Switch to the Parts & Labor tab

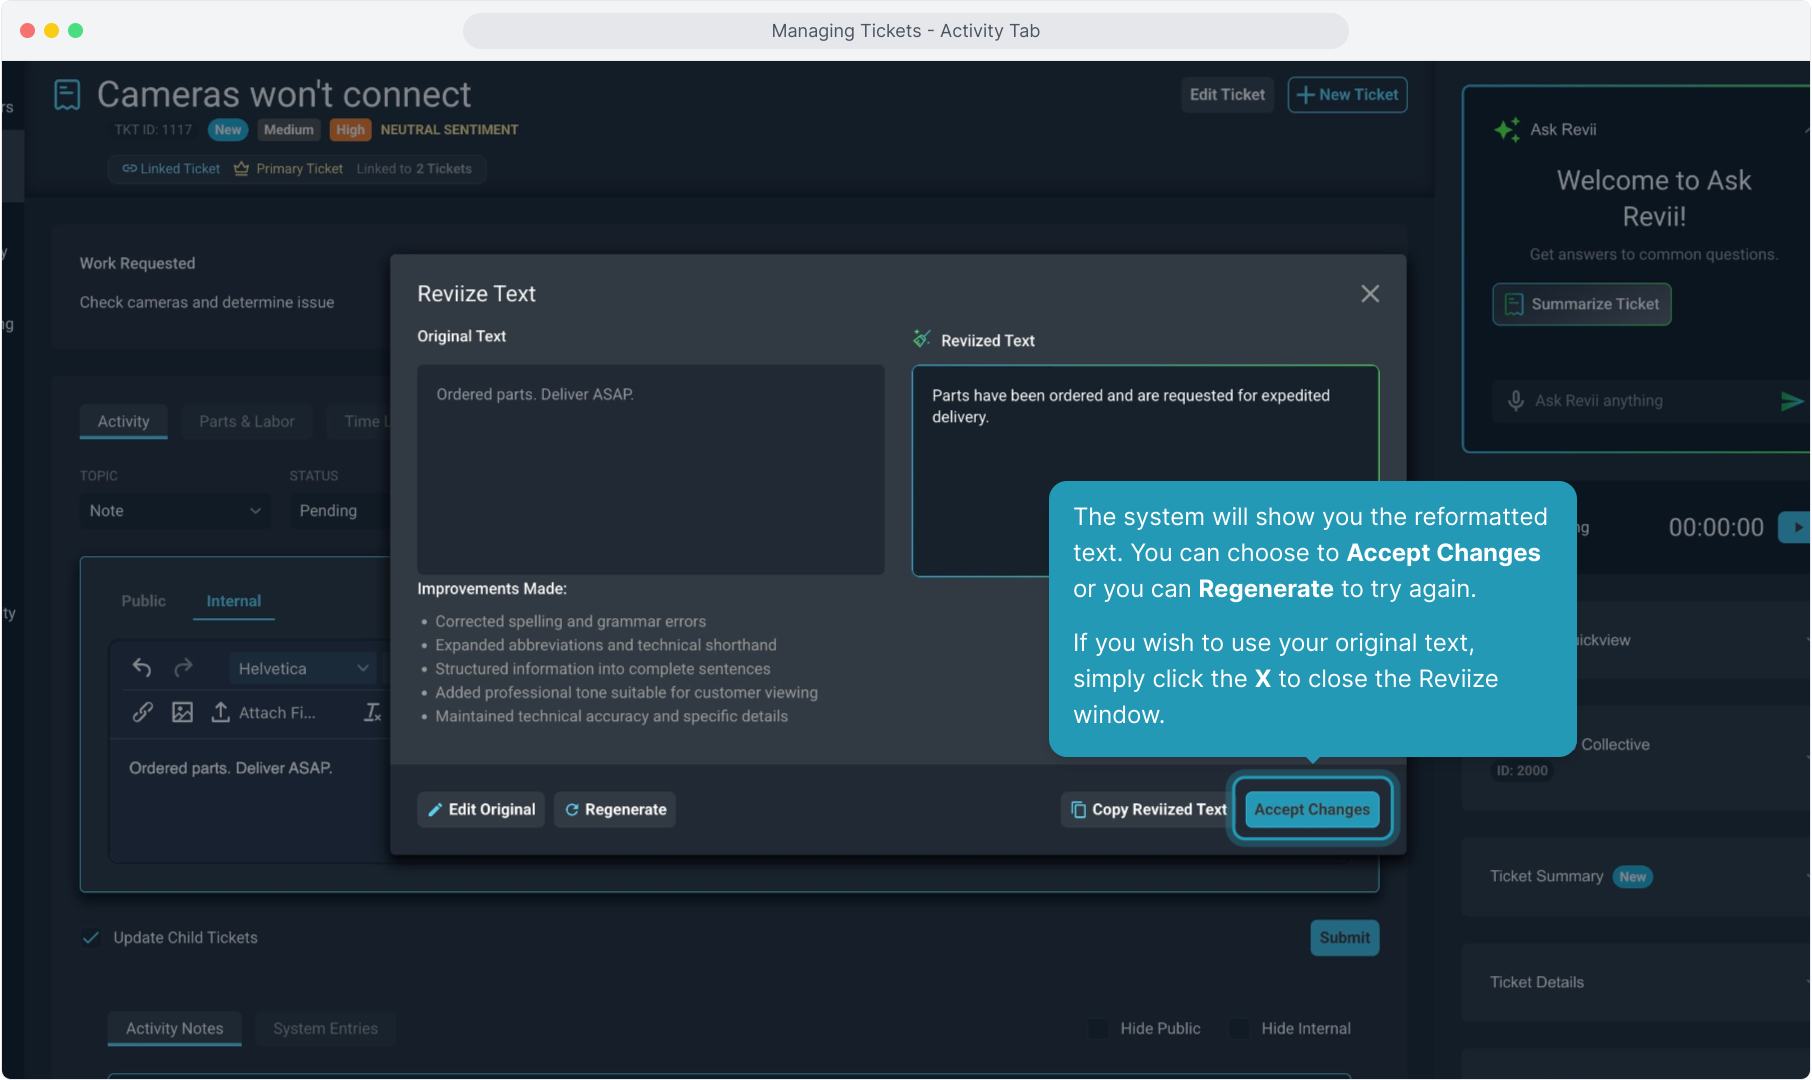click(x=246, y=422)
